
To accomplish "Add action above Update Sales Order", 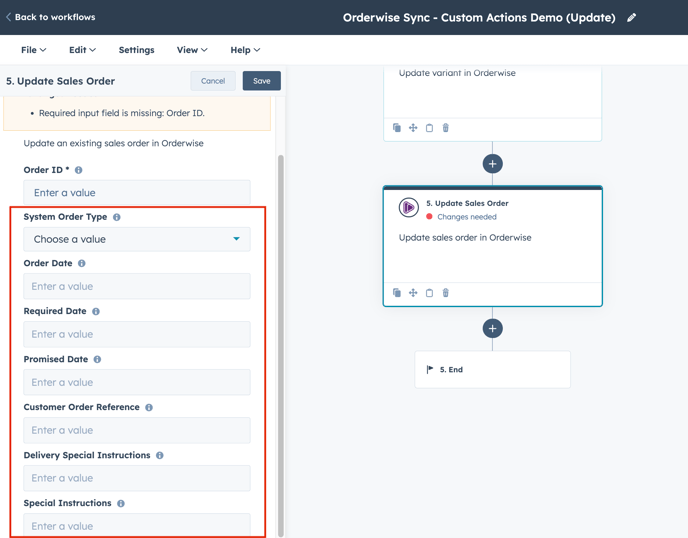I will [x=492, y=164].
